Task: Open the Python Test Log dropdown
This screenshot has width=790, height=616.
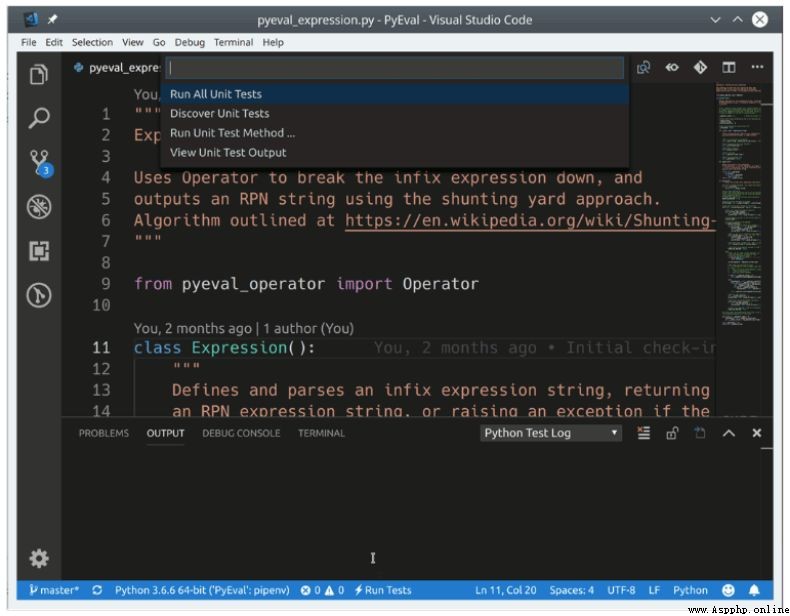Action: coord(551,433)
